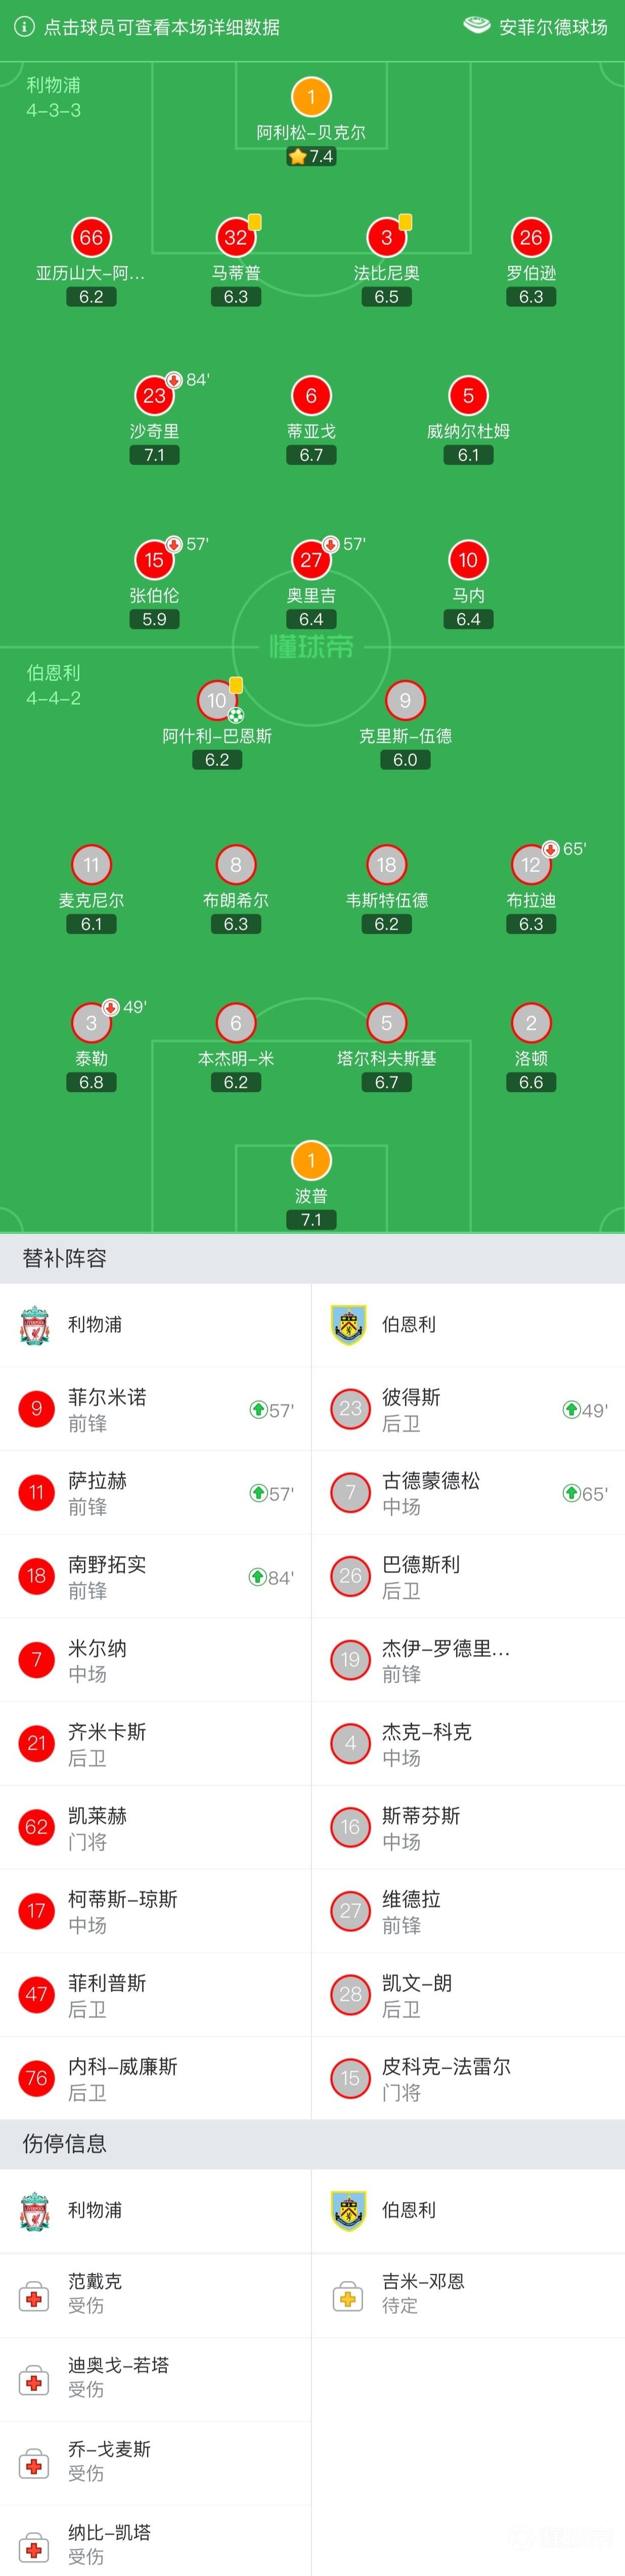The image size is (625, 2576).
Task: Select goalkeeper 阿利松-贝克尔 number 1 circle
Action: pyautogui.click(x=311, y=97)
